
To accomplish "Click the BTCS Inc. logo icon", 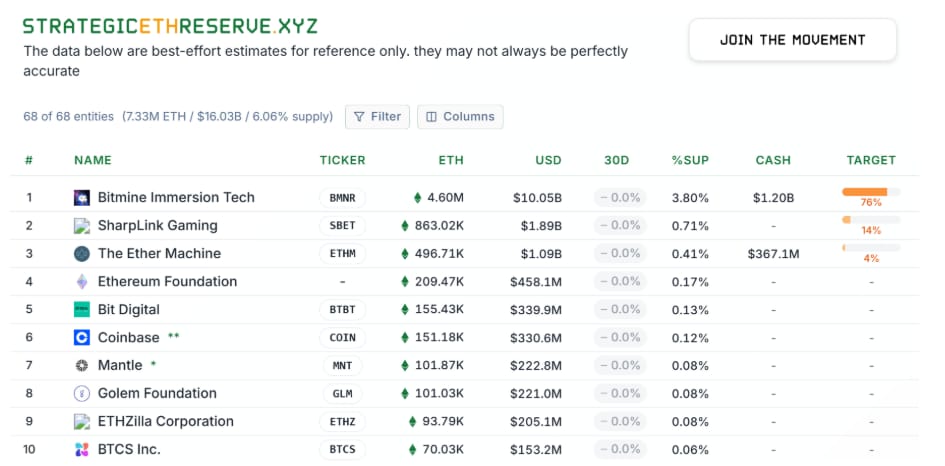I will (x=82, y=450).
